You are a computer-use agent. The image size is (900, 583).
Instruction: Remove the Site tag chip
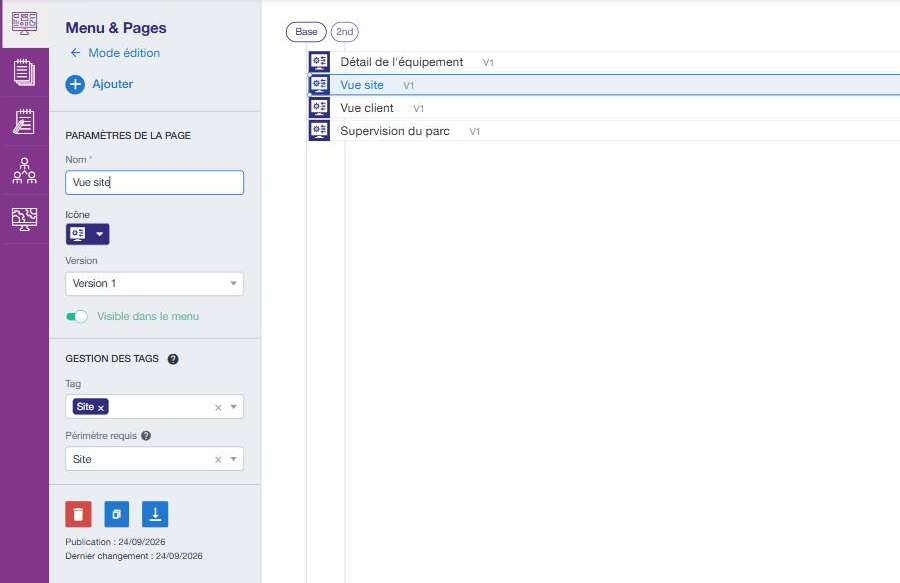pos(101,407)
